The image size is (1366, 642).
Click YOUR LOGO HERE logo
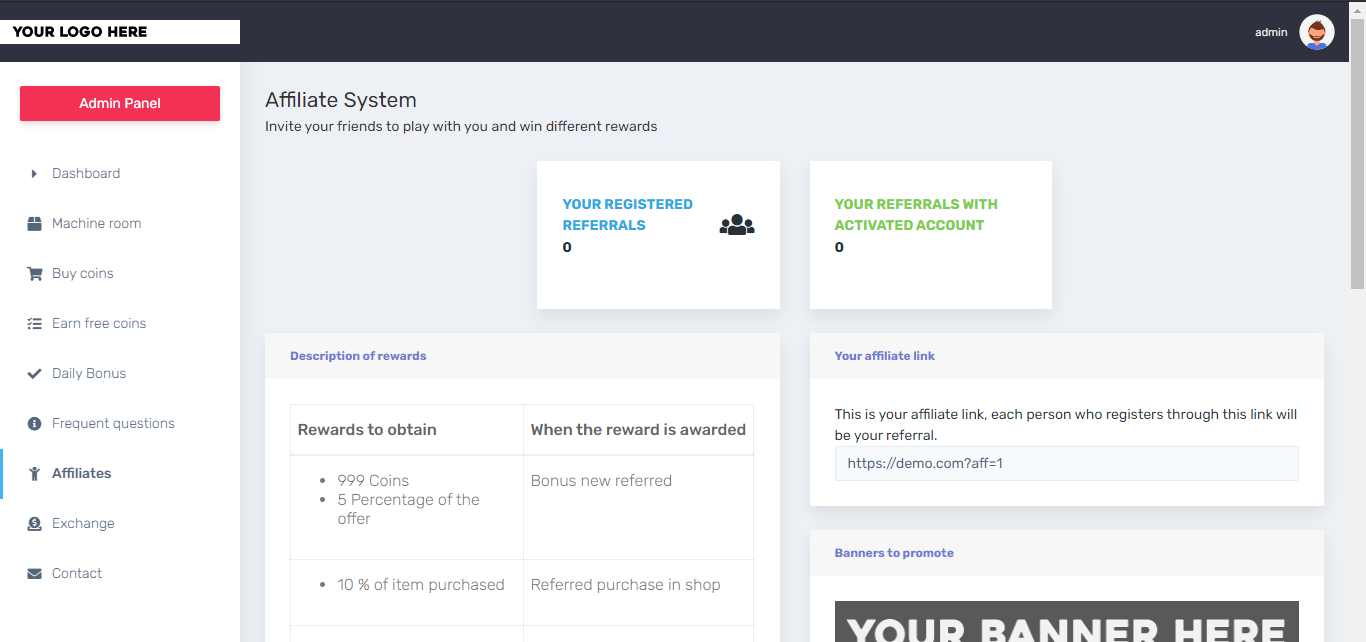coord(120,32)
